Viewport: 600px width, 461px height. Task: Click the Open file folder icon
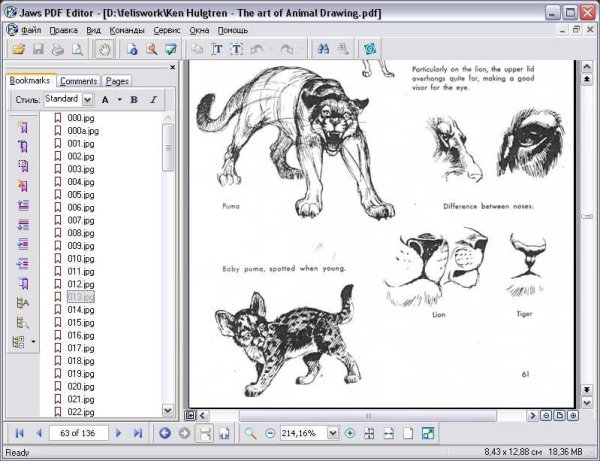pyautogui.click(x=18, y=48)
